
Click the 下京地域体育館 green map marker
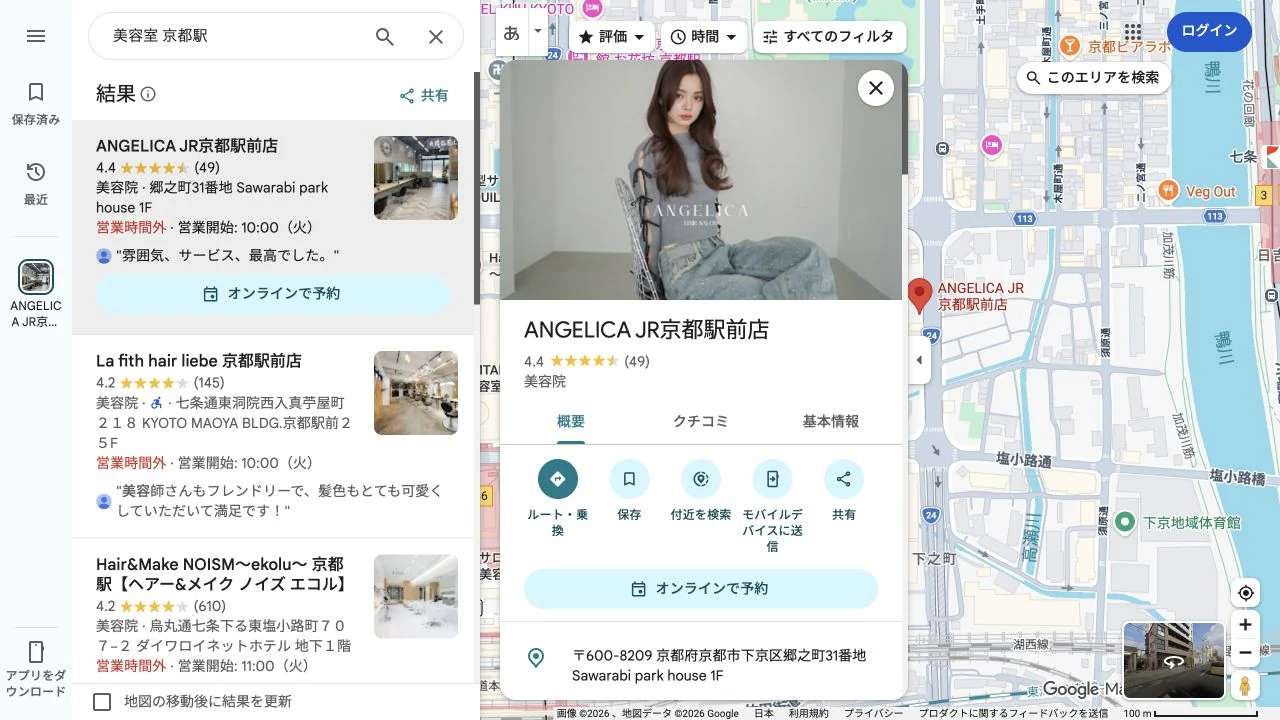(1125, 521)
